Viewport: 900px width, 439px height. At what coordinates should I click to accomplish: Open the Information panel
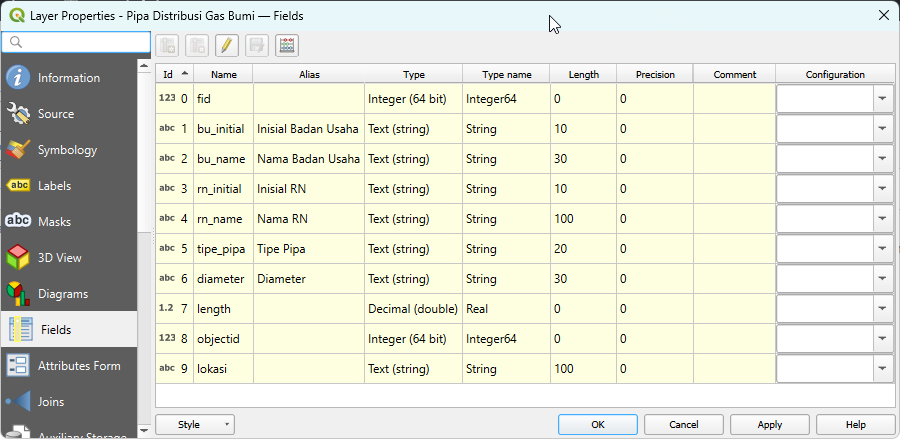(x=68, y=78)
